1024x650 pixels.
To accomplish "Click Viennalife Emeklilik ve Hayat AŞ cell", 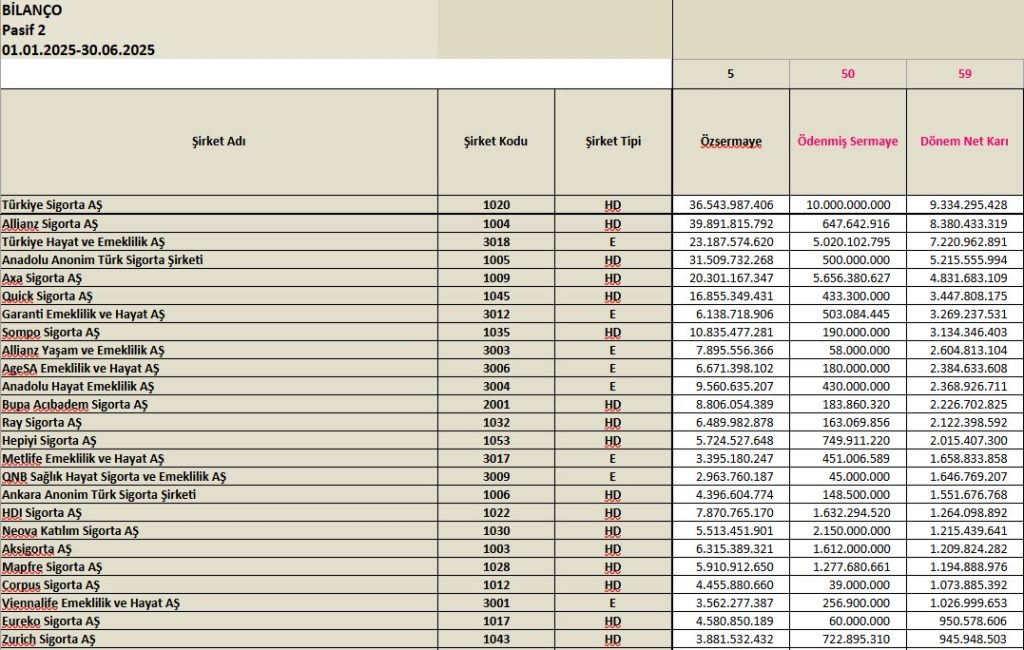I will [x=219, y=604].
